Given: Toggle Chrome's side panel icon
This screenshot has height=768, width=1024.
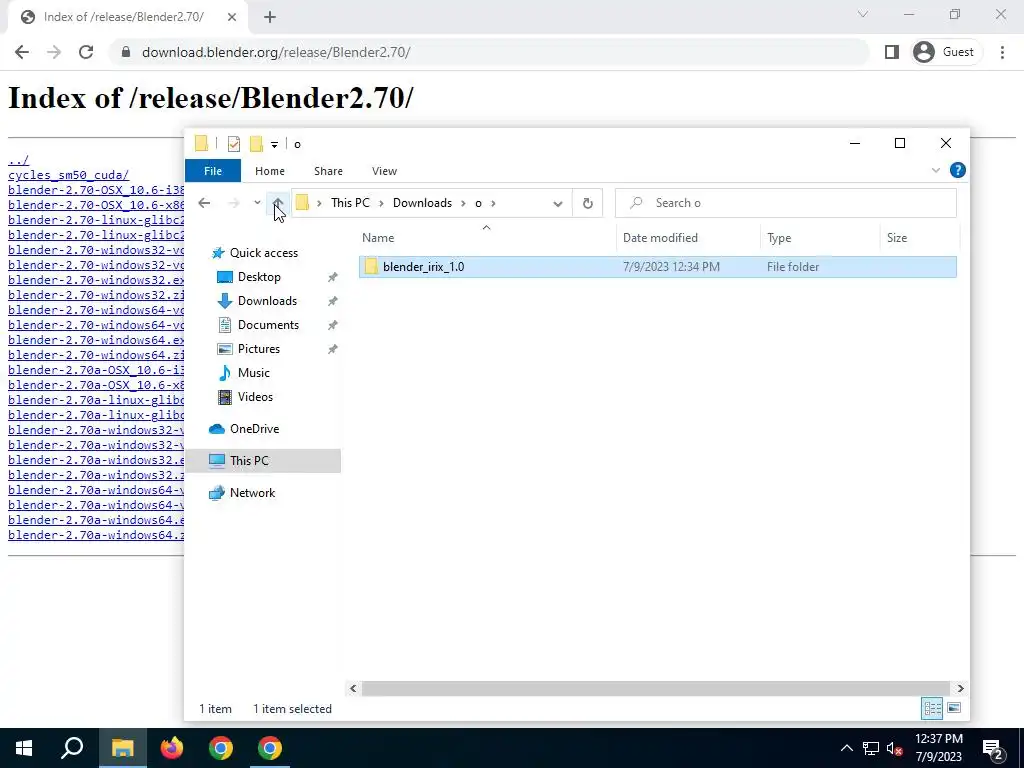Looking at the screenshot, I should tap(891, 52).
